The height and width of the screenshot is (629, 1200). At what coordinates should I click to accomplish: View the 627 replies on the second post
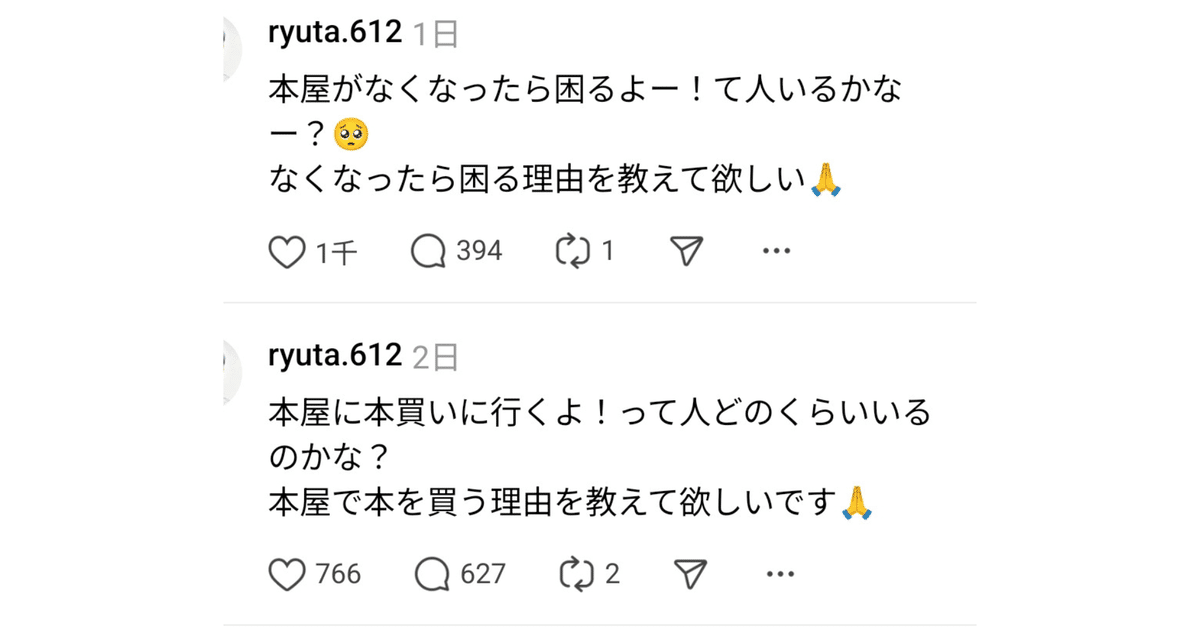[435, 573]
